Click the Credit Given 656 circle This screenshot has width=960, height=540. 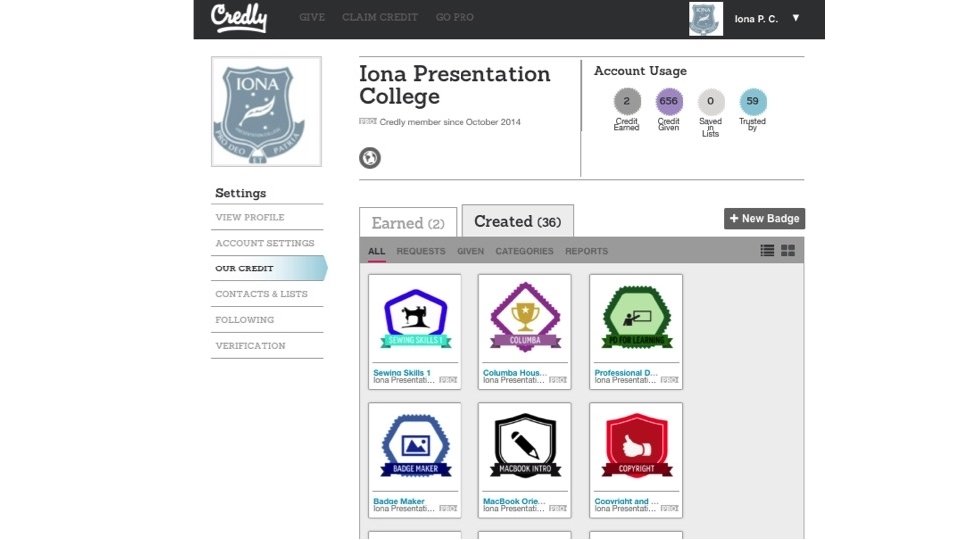click(669, 101)
